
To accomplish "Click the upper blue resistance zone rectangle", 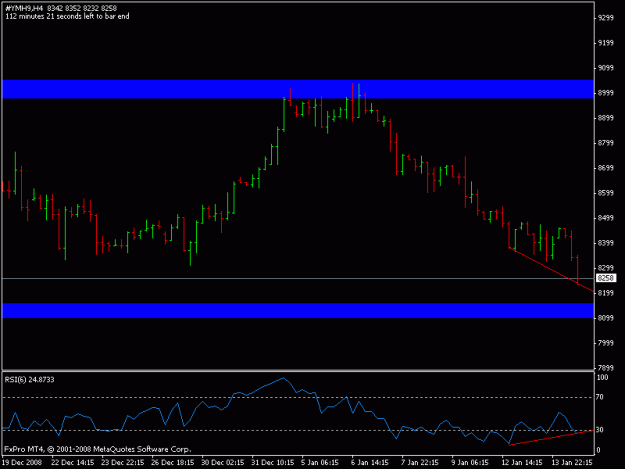I will click(298, 89).
